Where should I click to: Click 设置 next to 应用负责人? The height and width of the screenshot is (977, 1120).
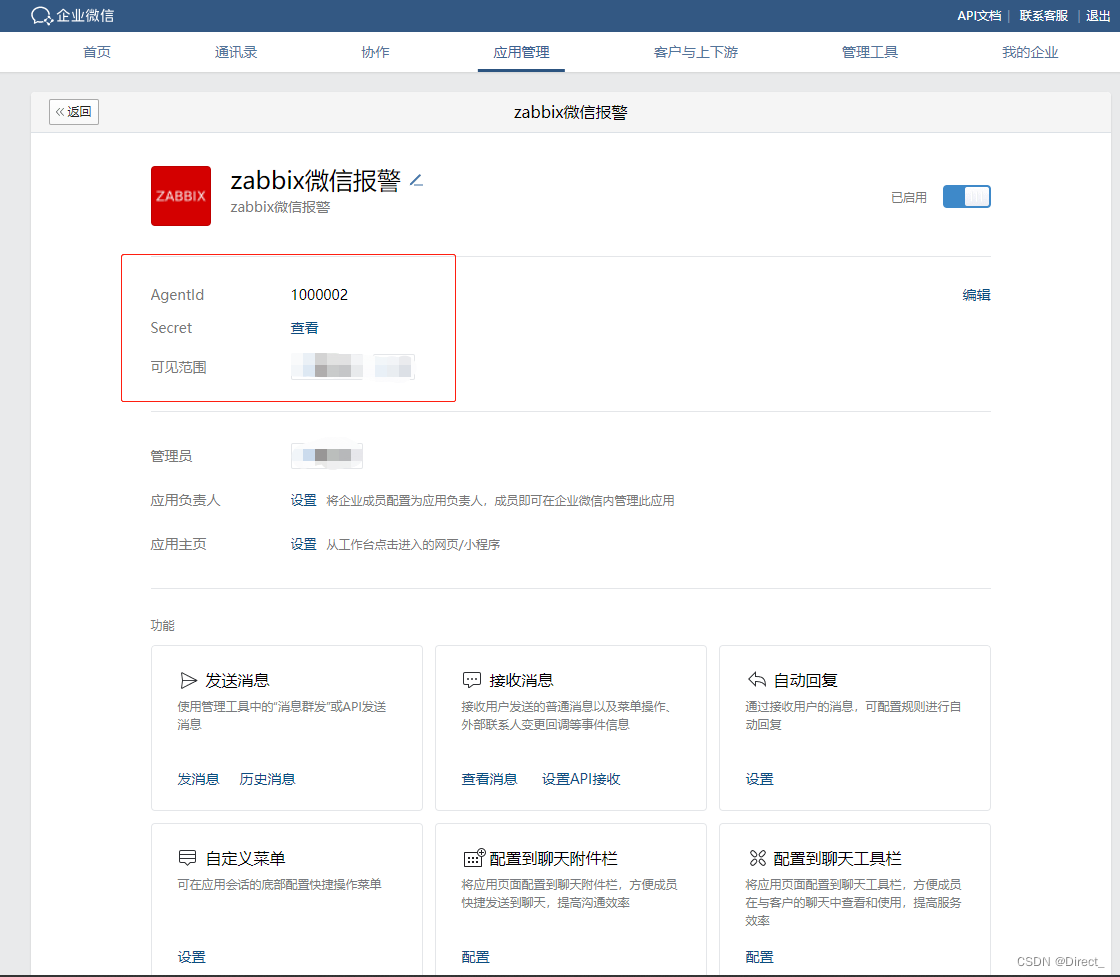(x=304, y=501)
